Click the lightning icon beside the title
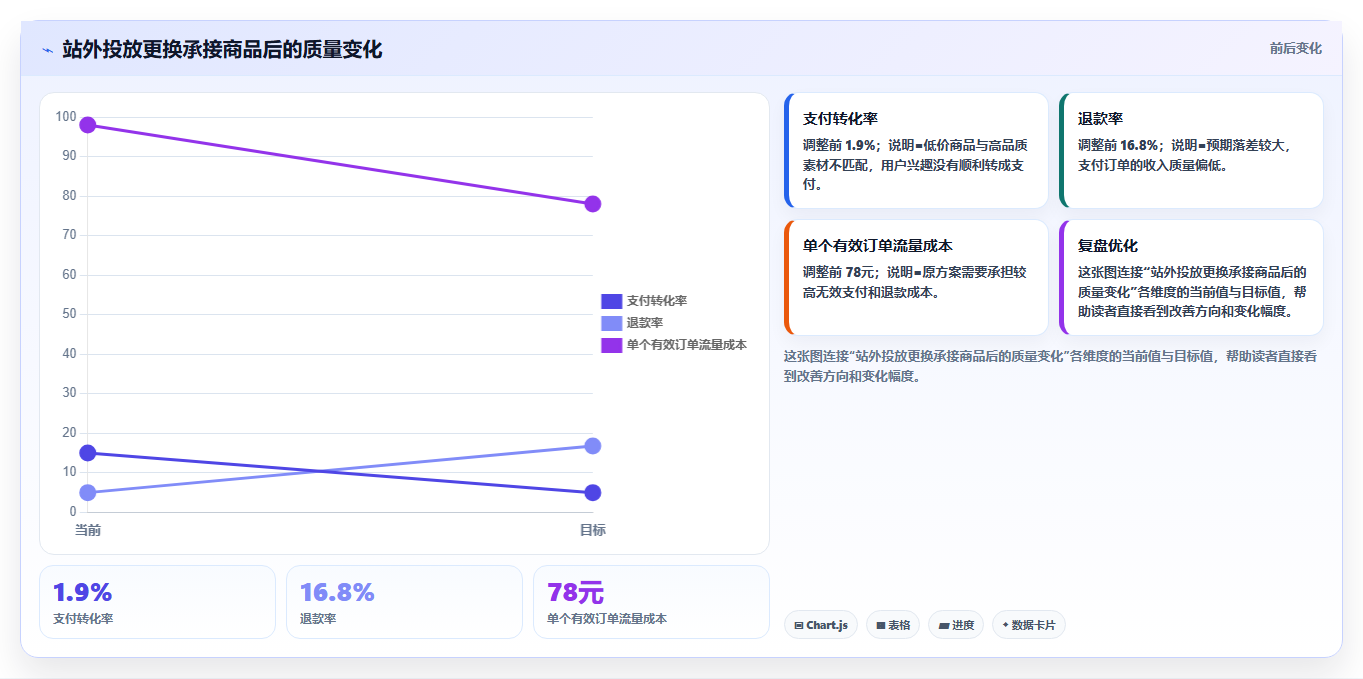Image resolution: width=1363 pixels, height=679 pixels. point(47,50)
